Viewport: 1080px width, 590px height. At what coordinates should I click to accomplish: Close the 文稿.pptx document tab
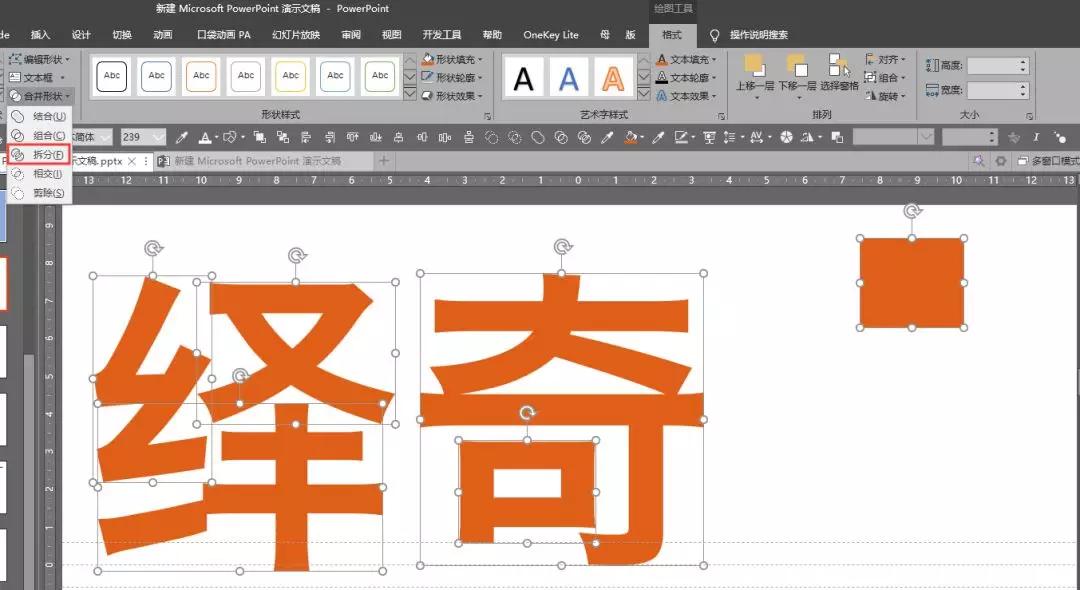pyautogui.click(x=132, y=161)
